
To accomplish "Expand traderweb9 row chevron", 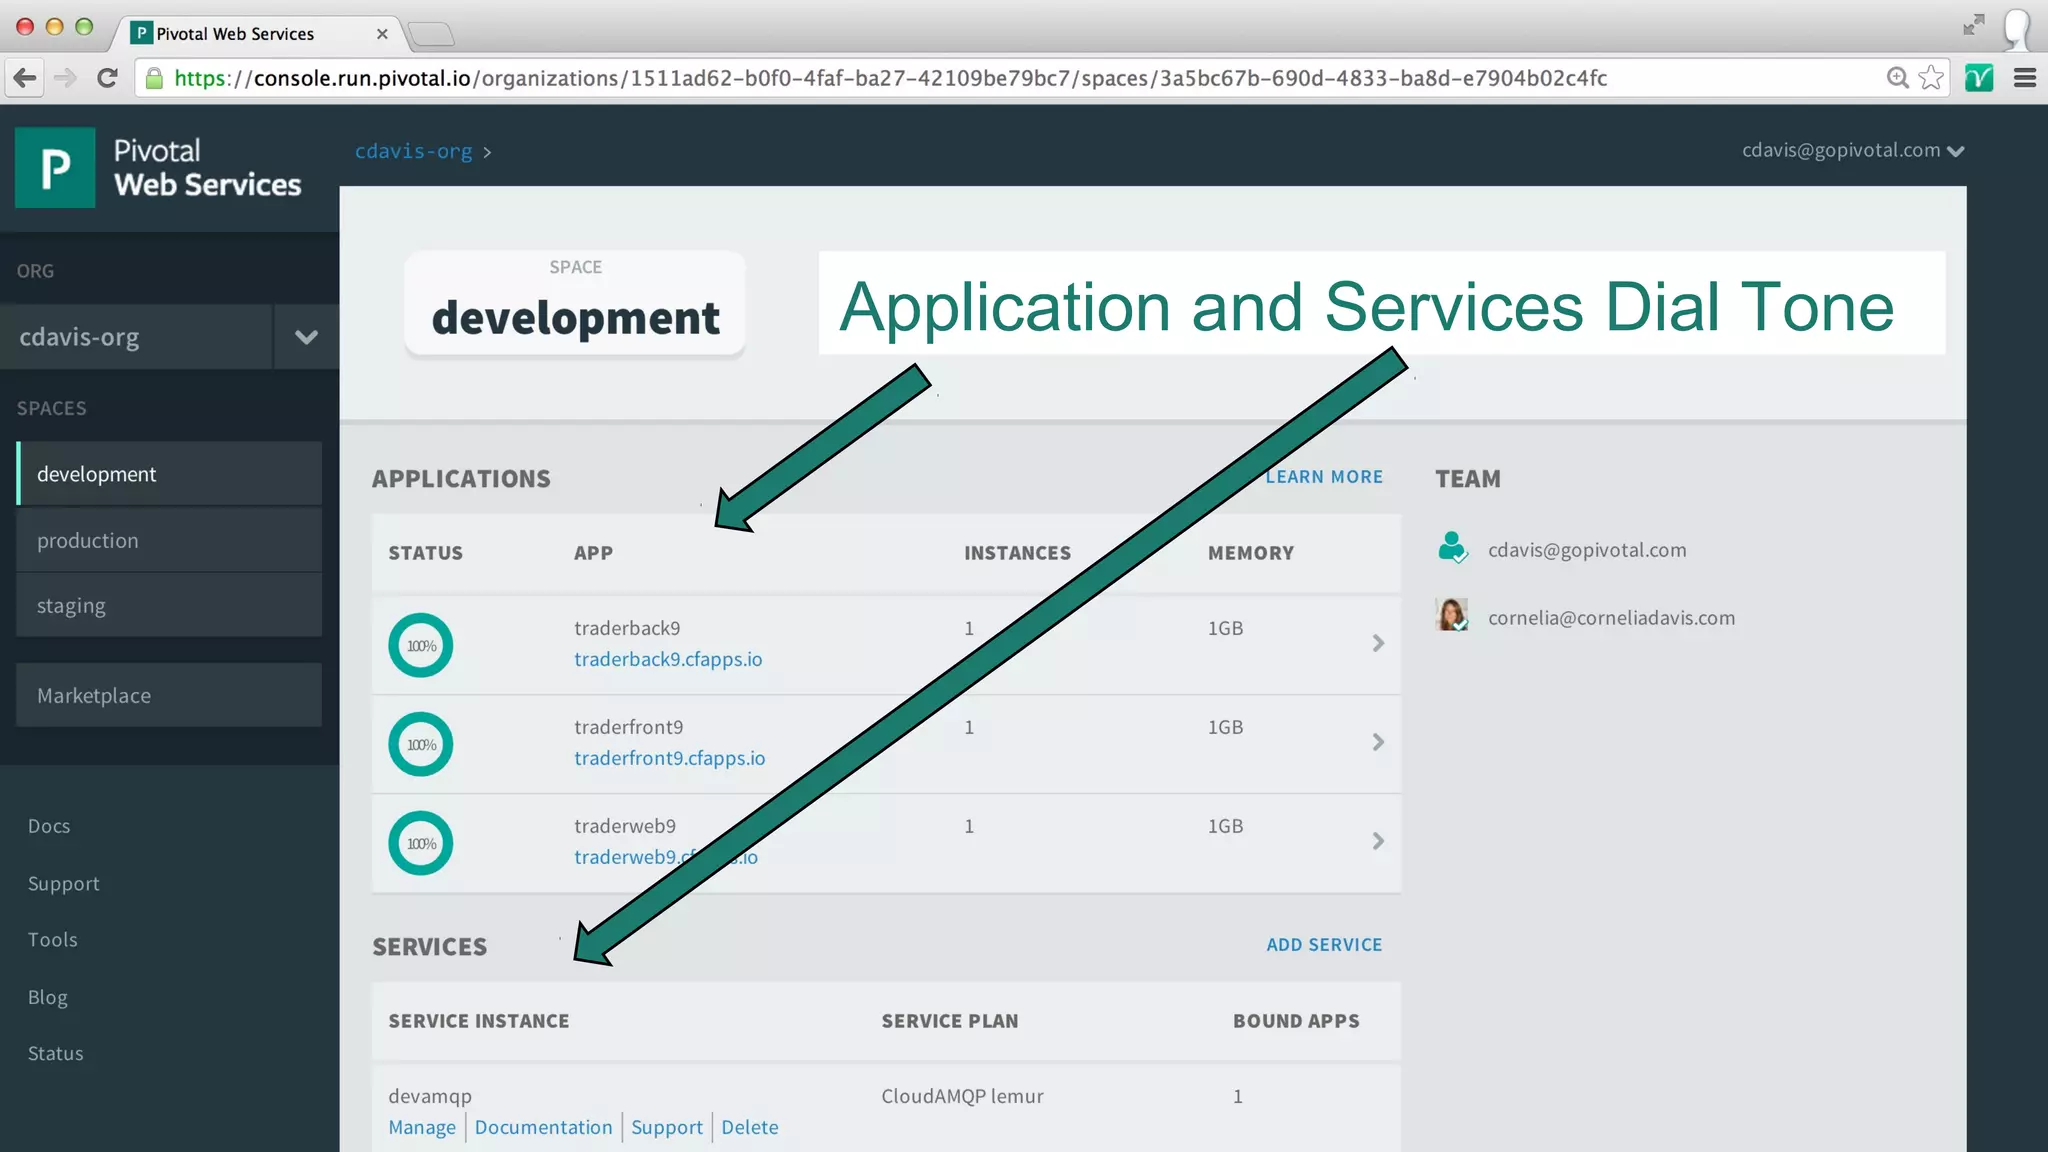I will [1378, 841].
